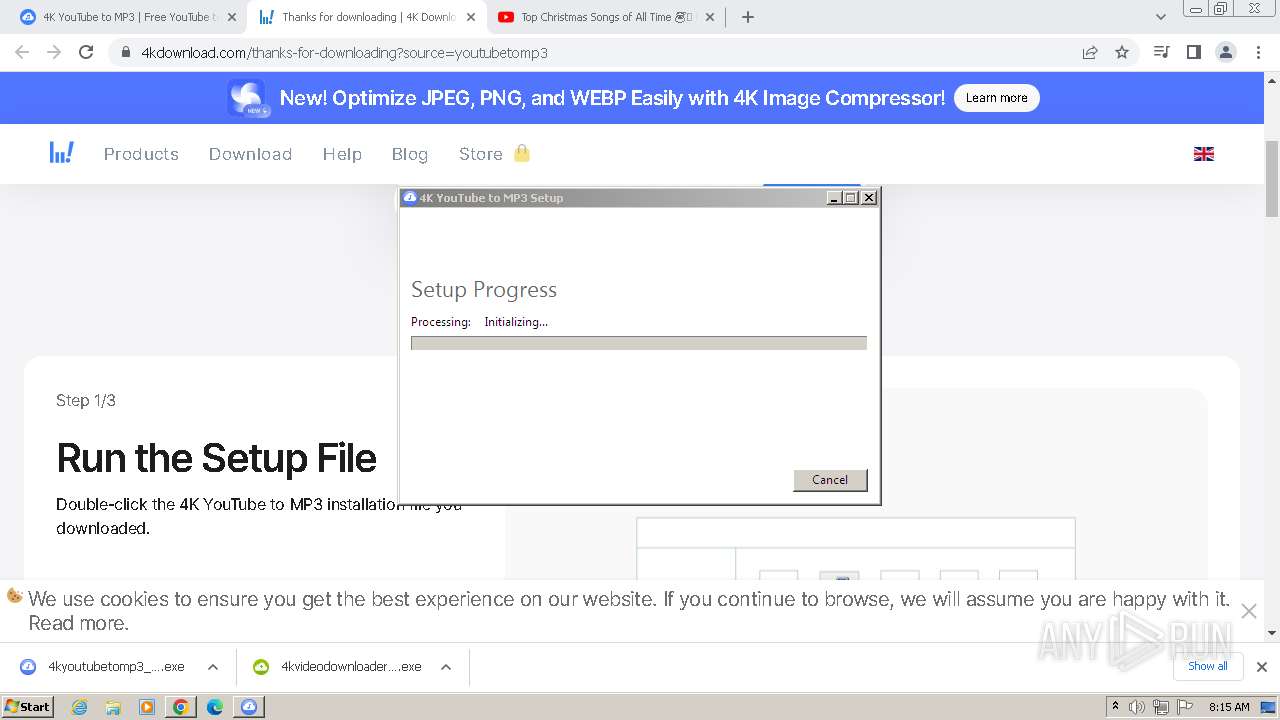
Task: Click the setup dialog title bar icon
Action: tap(409, 198)
